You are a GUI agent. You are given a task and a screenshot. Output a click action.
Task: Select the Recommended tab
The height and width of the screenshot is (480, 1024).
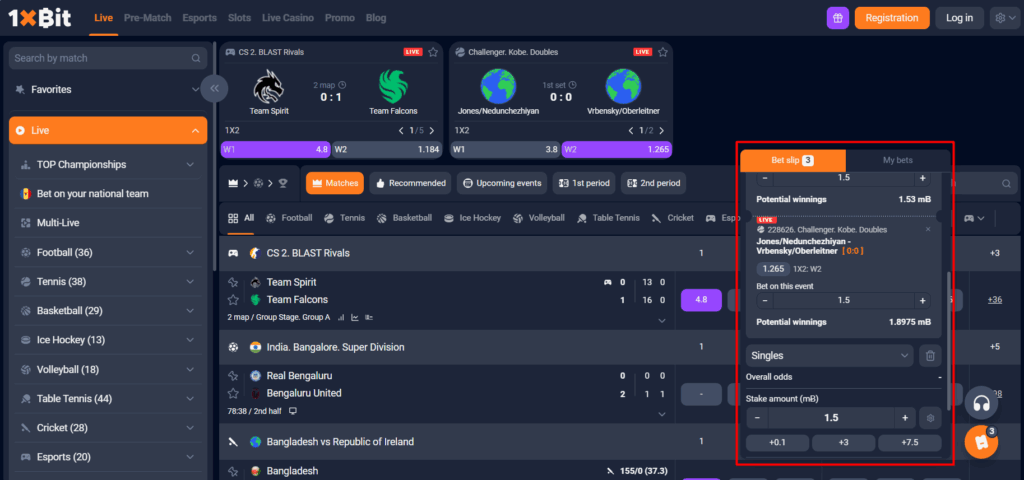coord(411,184)
